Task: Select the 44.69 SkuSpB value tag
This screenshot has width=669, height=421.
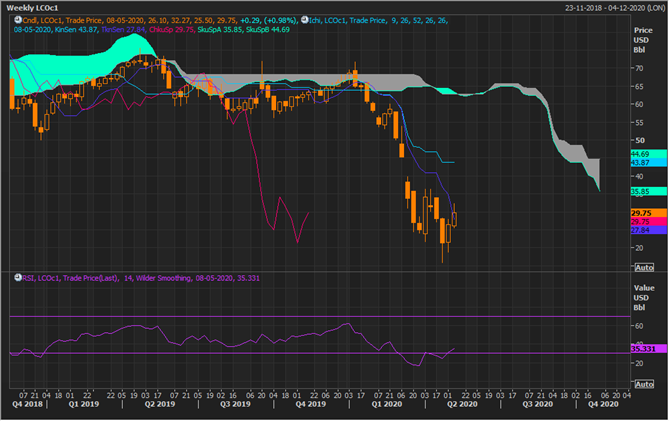Action: (x=649, y=154)
